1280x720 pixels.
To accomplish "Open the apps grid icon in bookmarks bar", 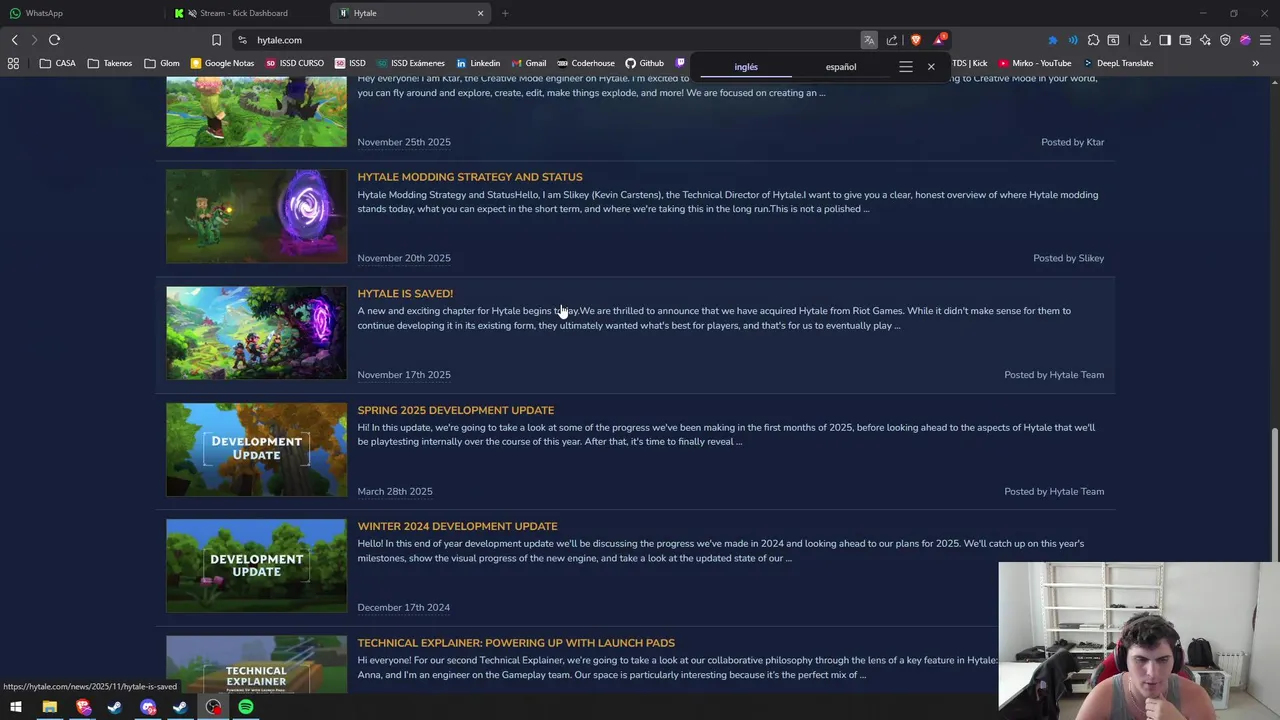I will pos(13,63).
